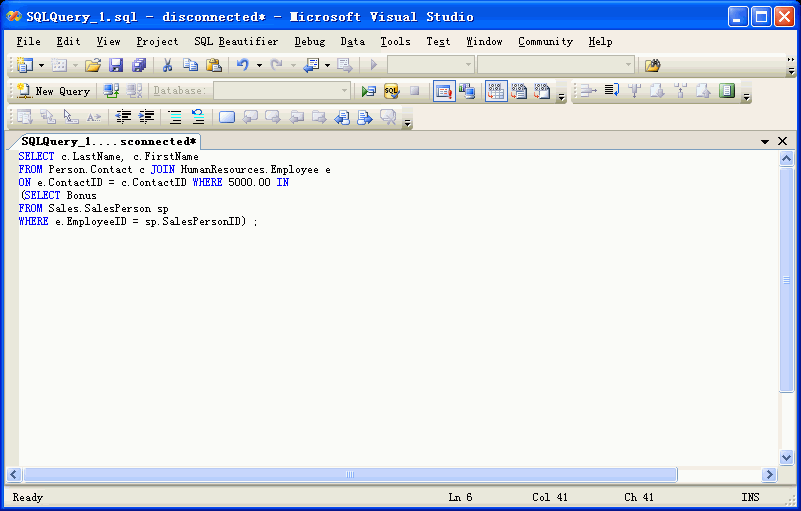Open the standard toolbar overflow options
Image resolution: width=801 pixels, height=511 pixels.
pos(791,65)
